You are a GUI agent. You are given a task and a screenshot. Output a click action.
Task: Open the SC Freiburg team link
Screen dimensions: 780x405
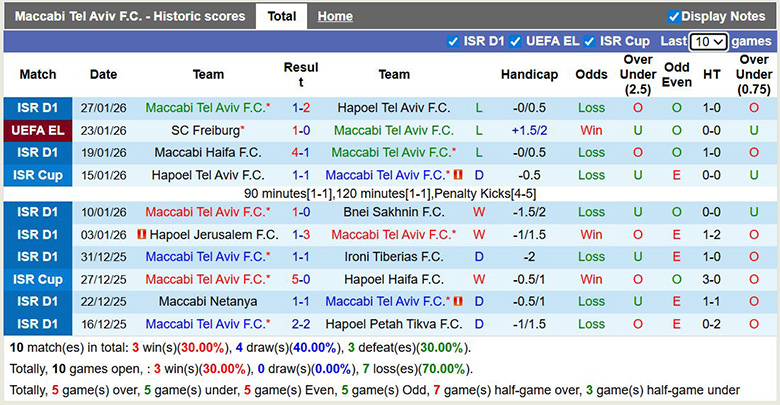click(x=205, y=130)
